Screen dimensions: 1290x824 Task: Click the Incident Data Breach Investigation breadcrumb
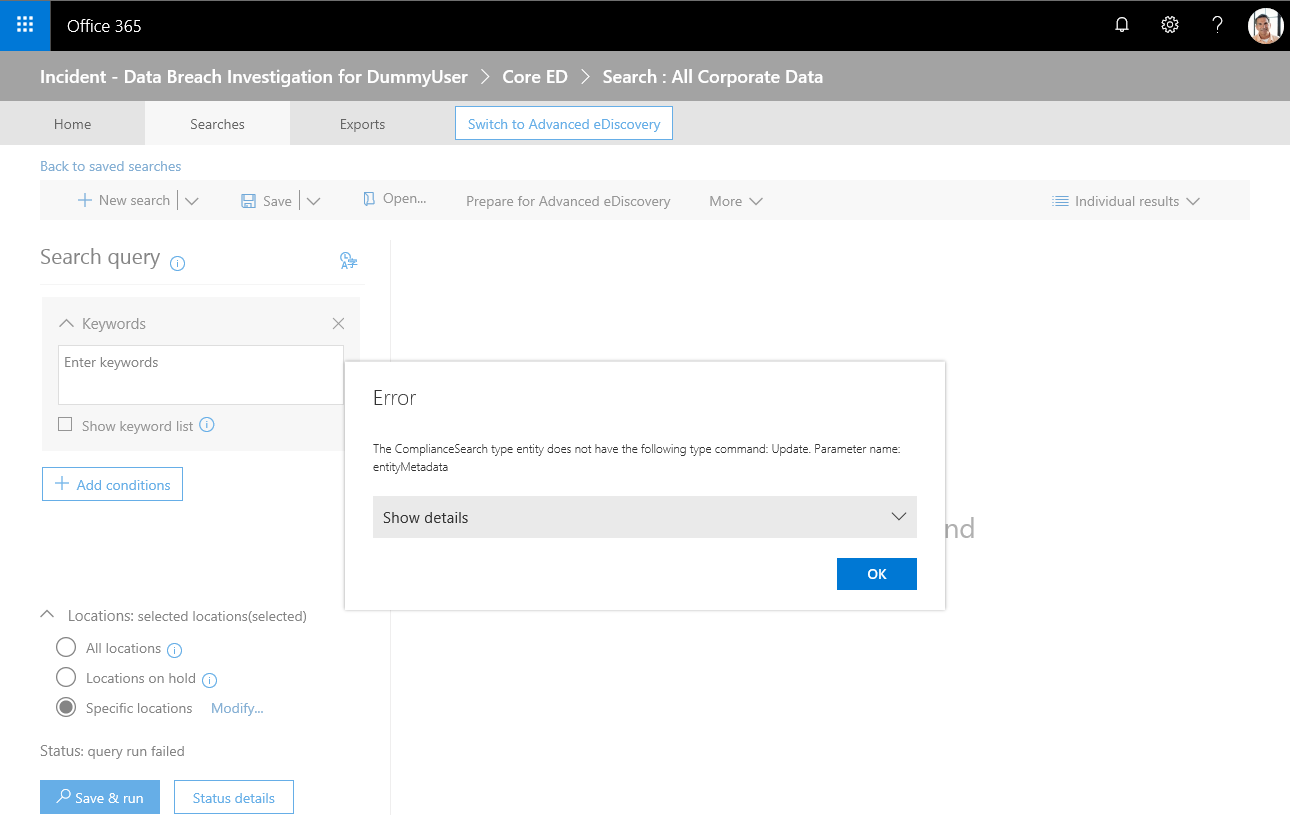point(254,77)
